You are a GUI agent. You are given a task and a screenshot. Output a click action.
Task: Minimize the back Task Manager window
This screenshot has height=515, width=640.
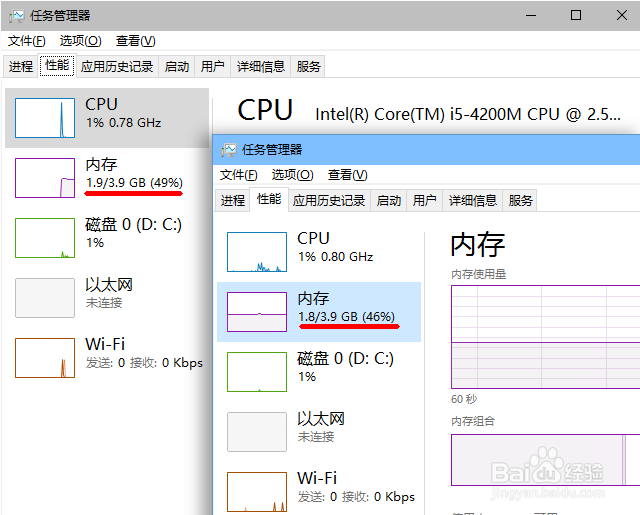point(531,16)
